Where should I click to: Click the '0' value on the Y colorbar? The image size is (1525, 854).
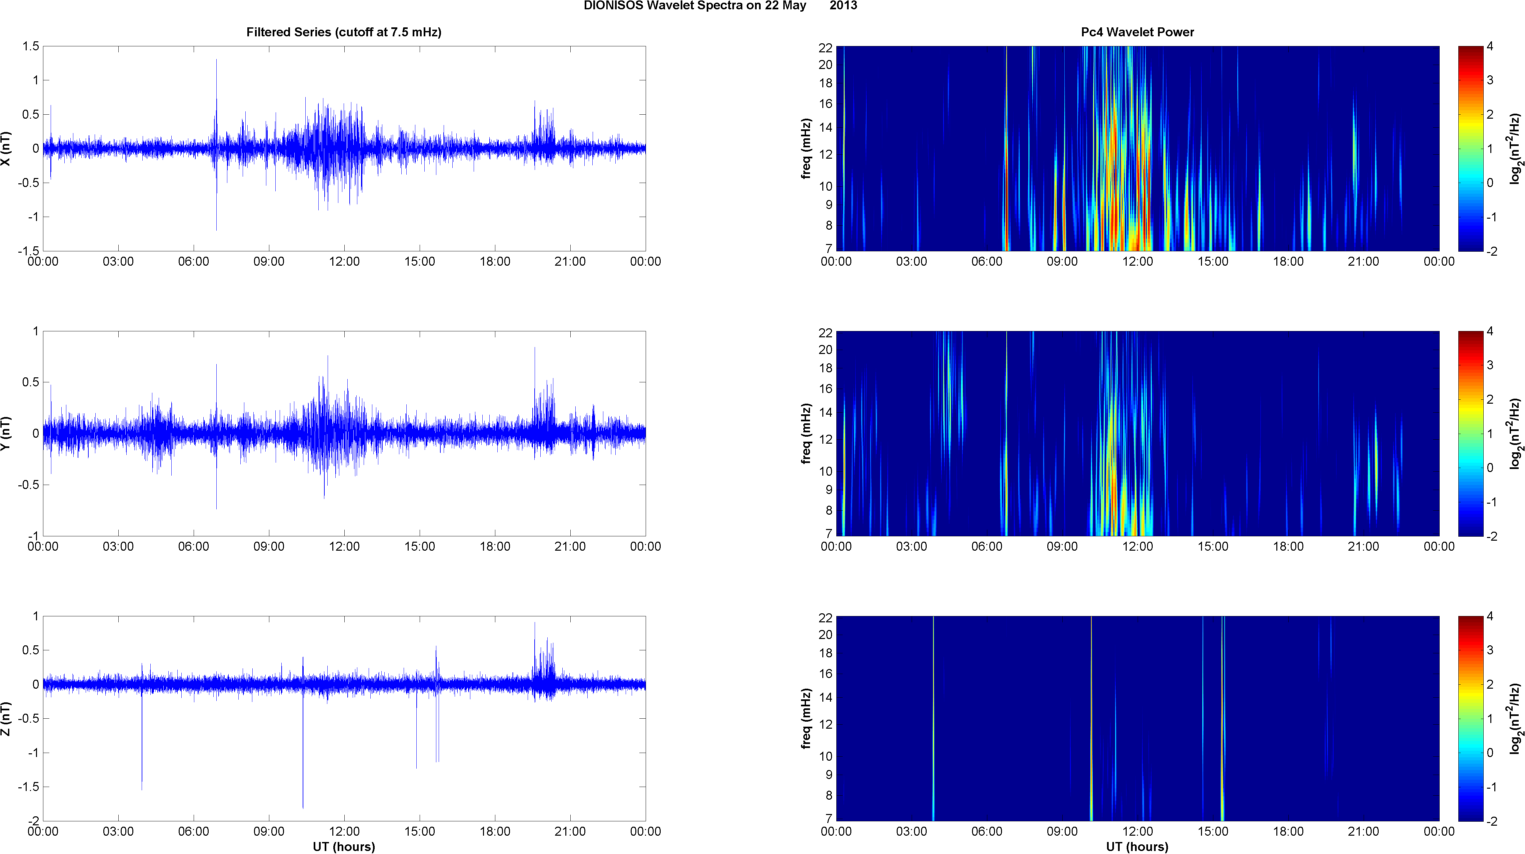click(1490, 467)
